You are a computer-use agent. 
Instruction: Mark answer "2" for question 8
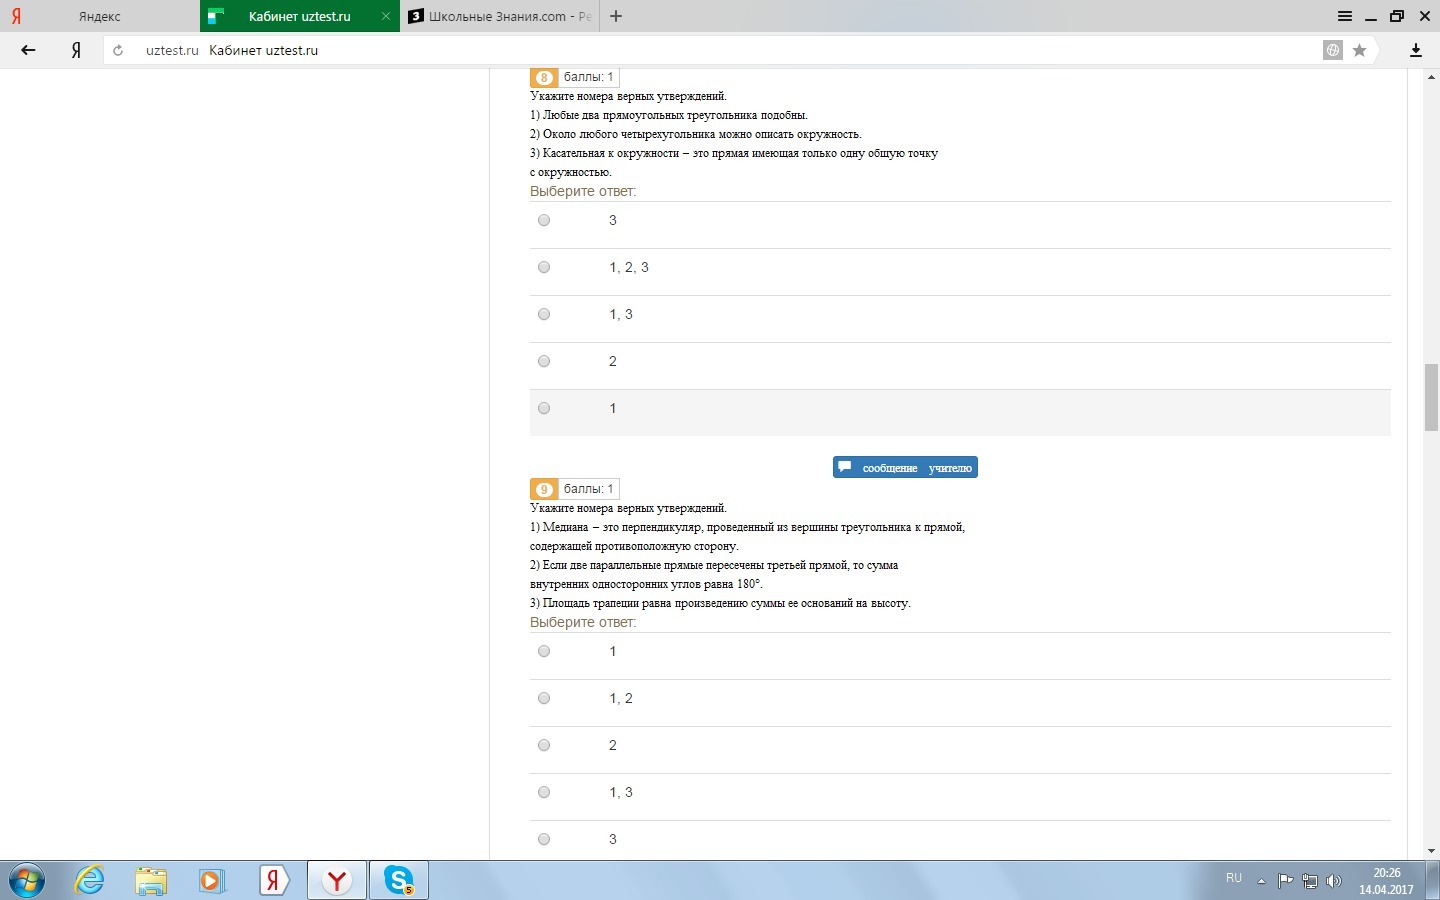click(544, 361)
